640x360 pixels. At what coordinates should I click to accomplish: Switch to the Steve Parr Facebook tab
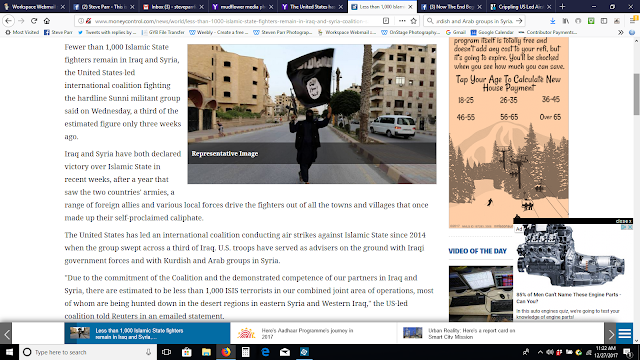coord(104,7)
